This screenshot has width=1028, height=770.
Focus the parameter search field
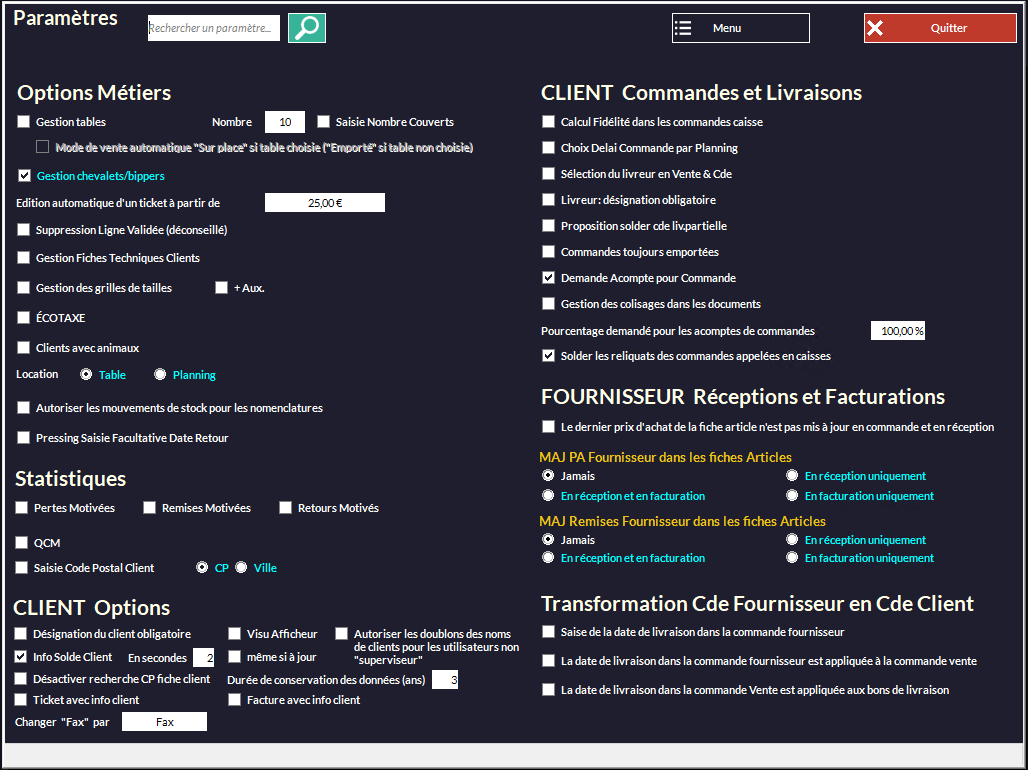coord(214,29)
